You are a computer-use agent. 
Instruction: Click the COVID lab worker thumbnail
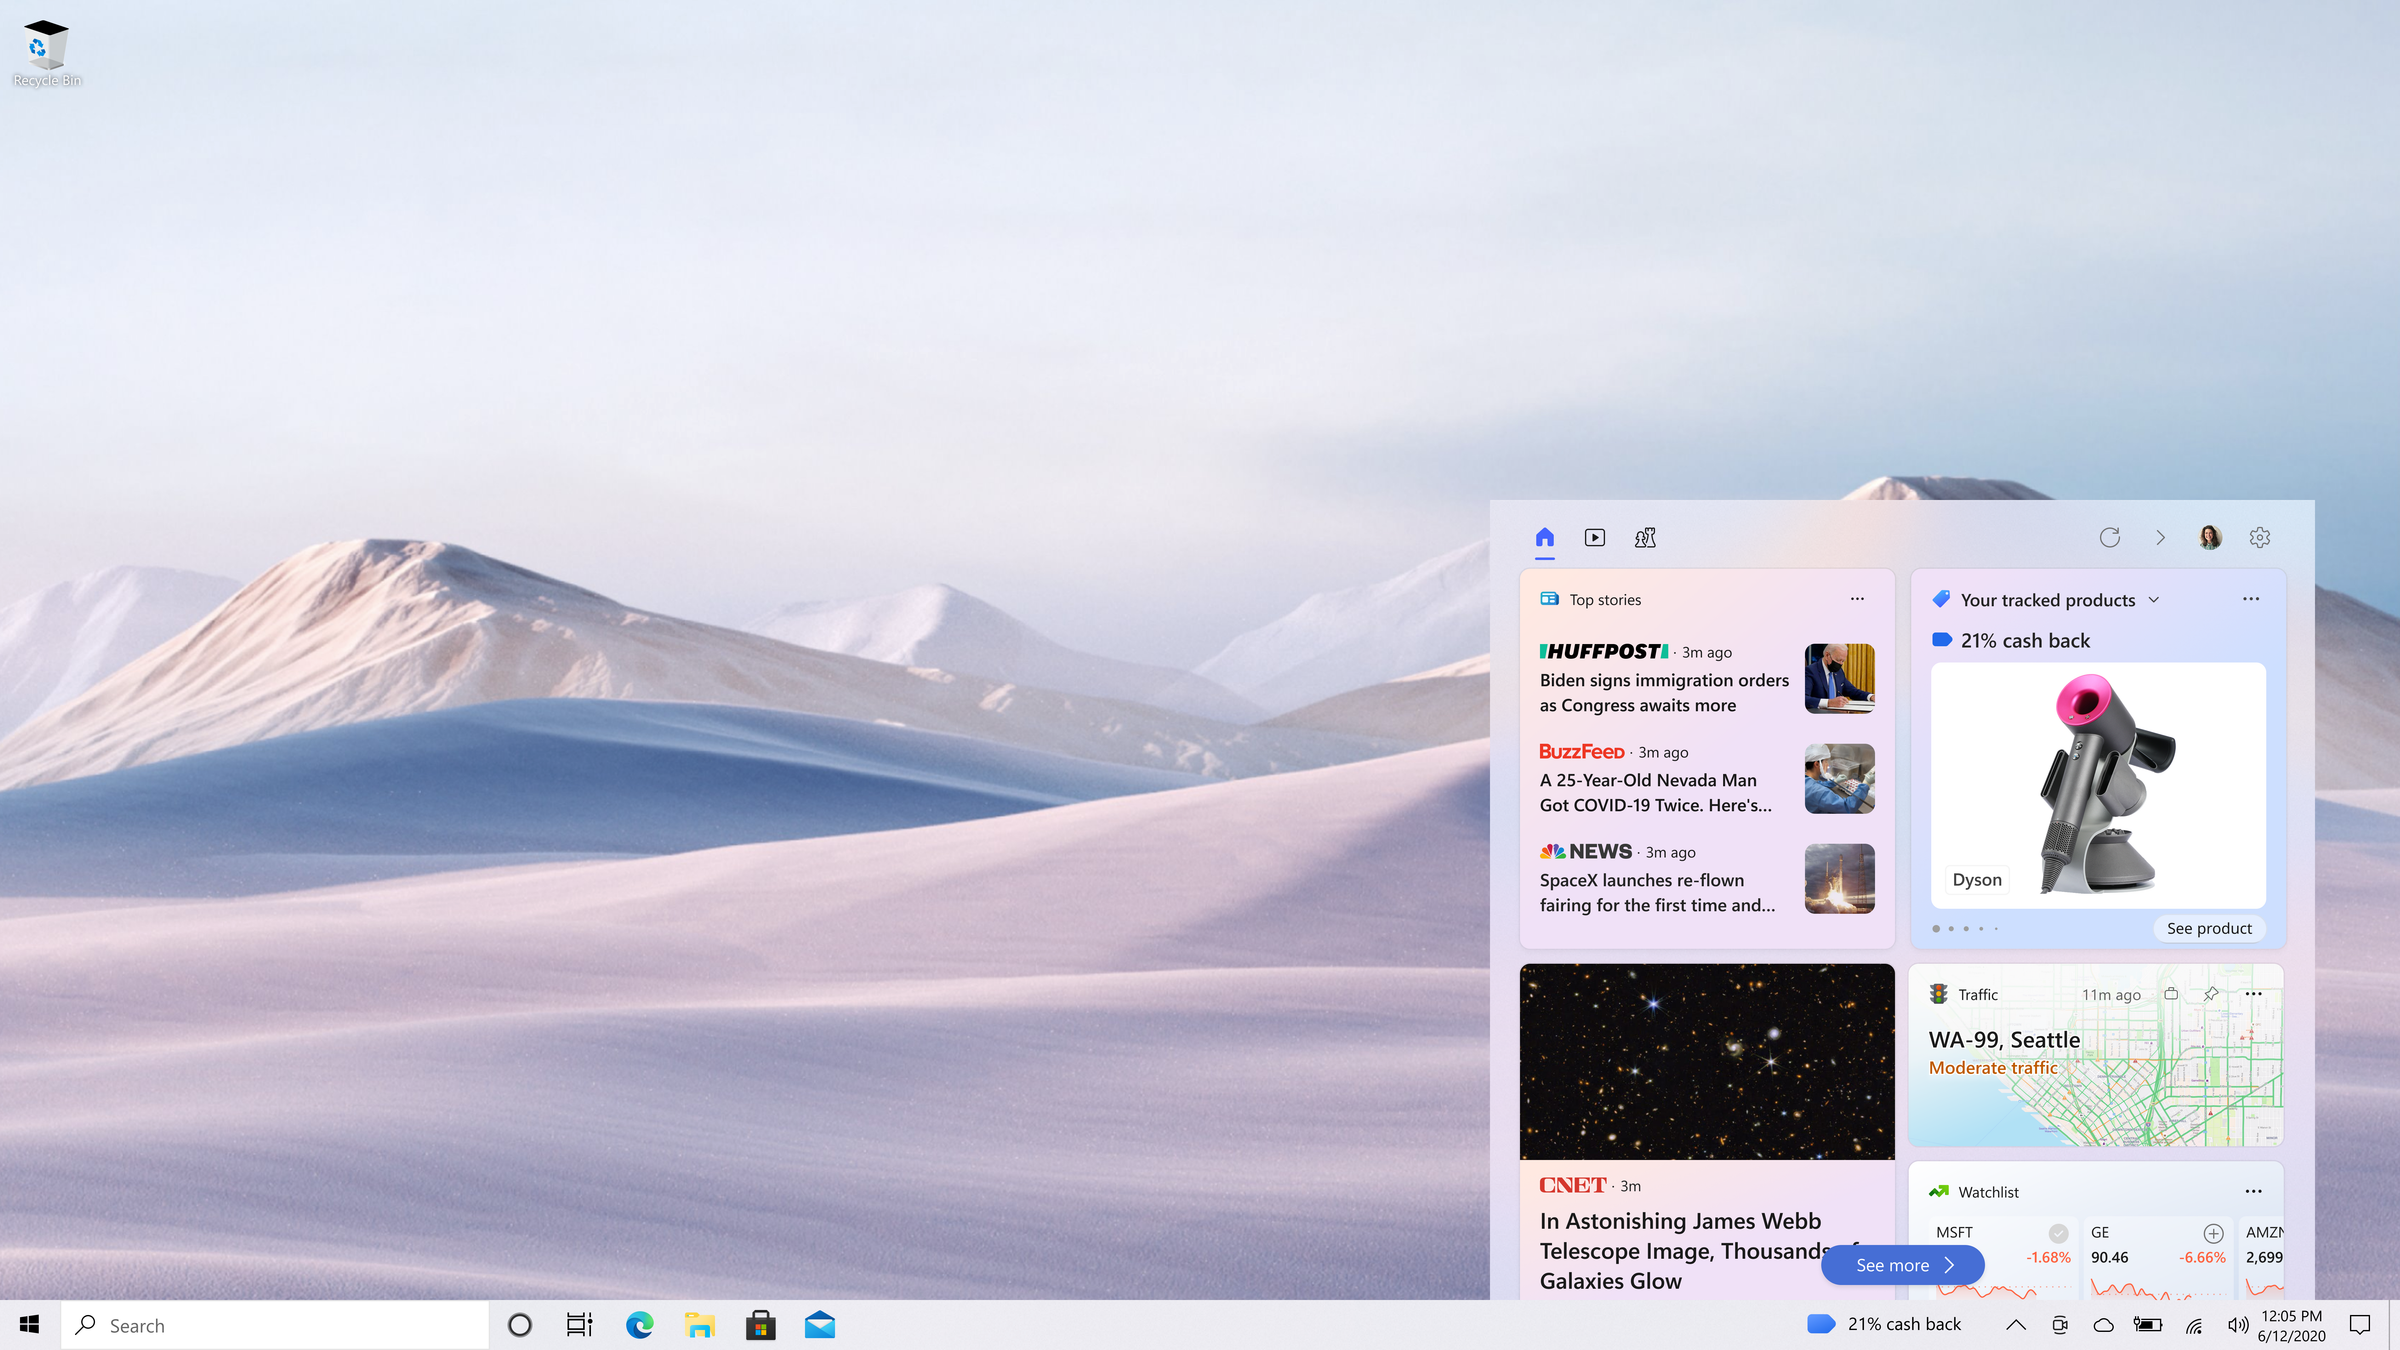click(1840, 778)
